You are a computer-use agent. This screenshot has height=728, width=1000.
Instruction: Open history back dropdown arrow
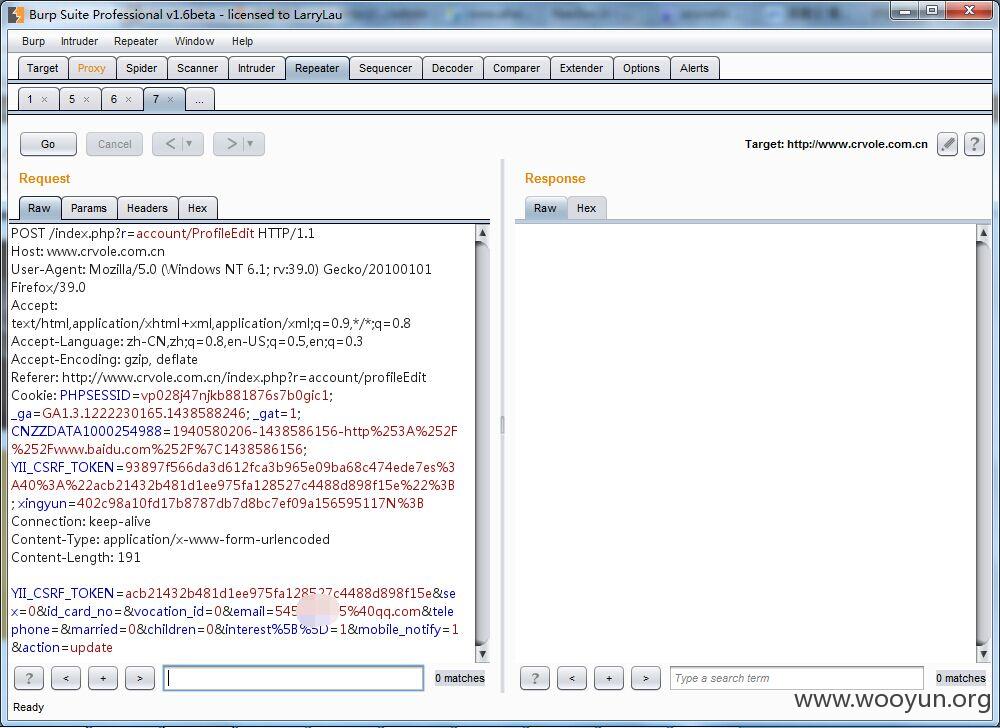click(189, 144)
